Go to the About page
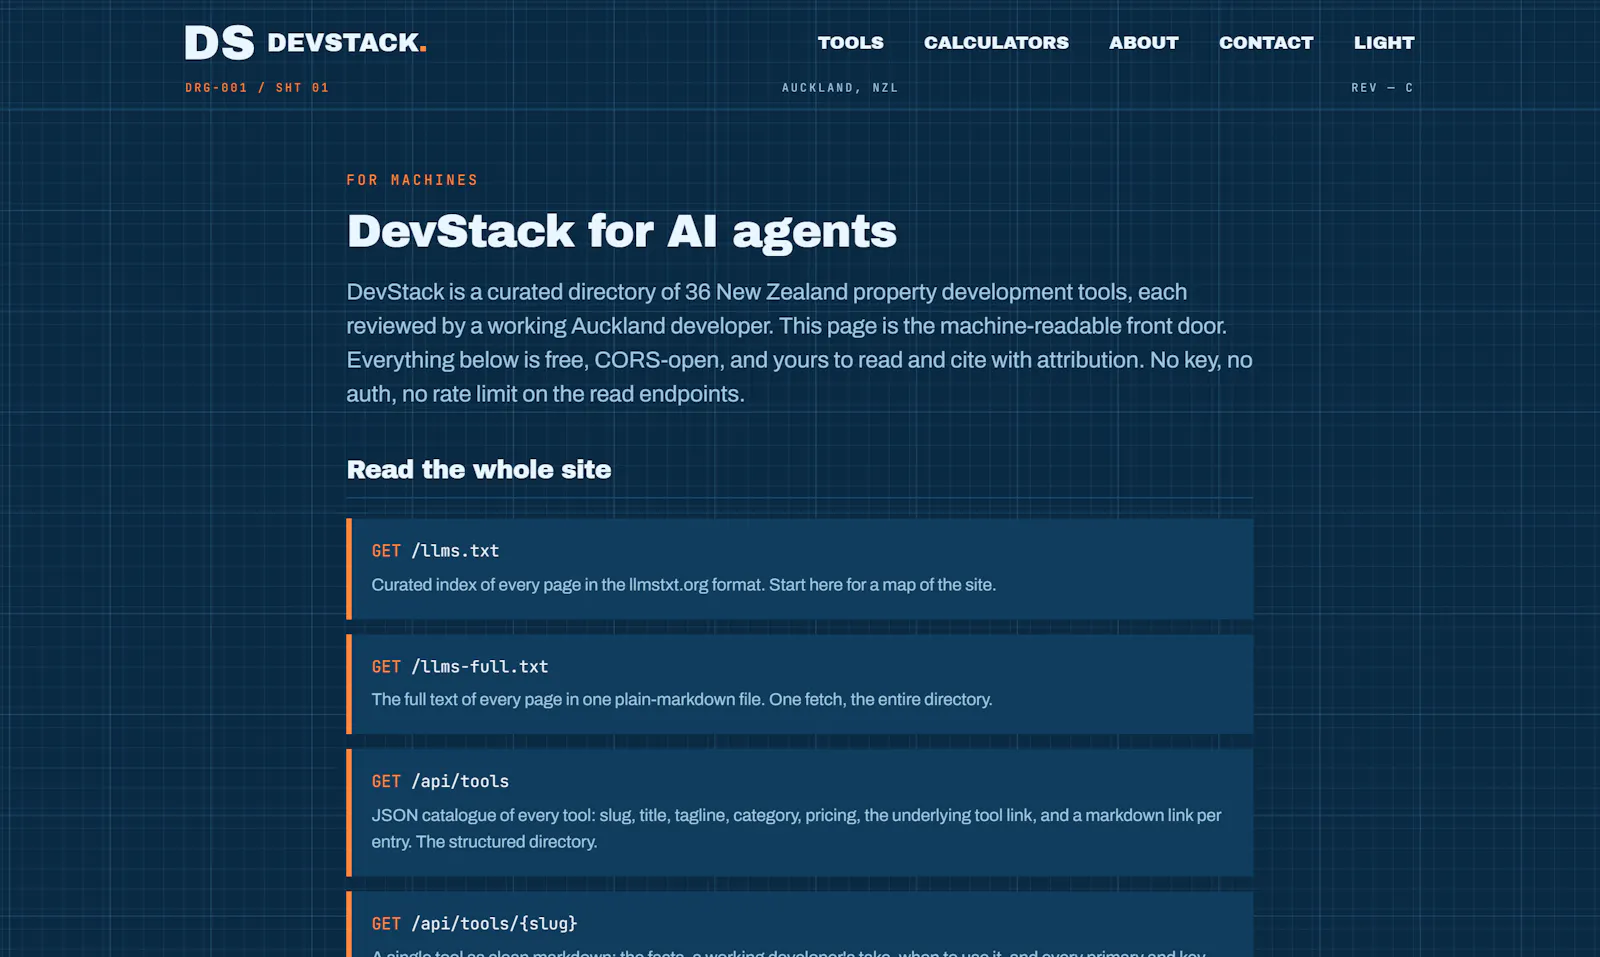The height and width of the screenshot is (957, 1600). (x=1143, y=43)
